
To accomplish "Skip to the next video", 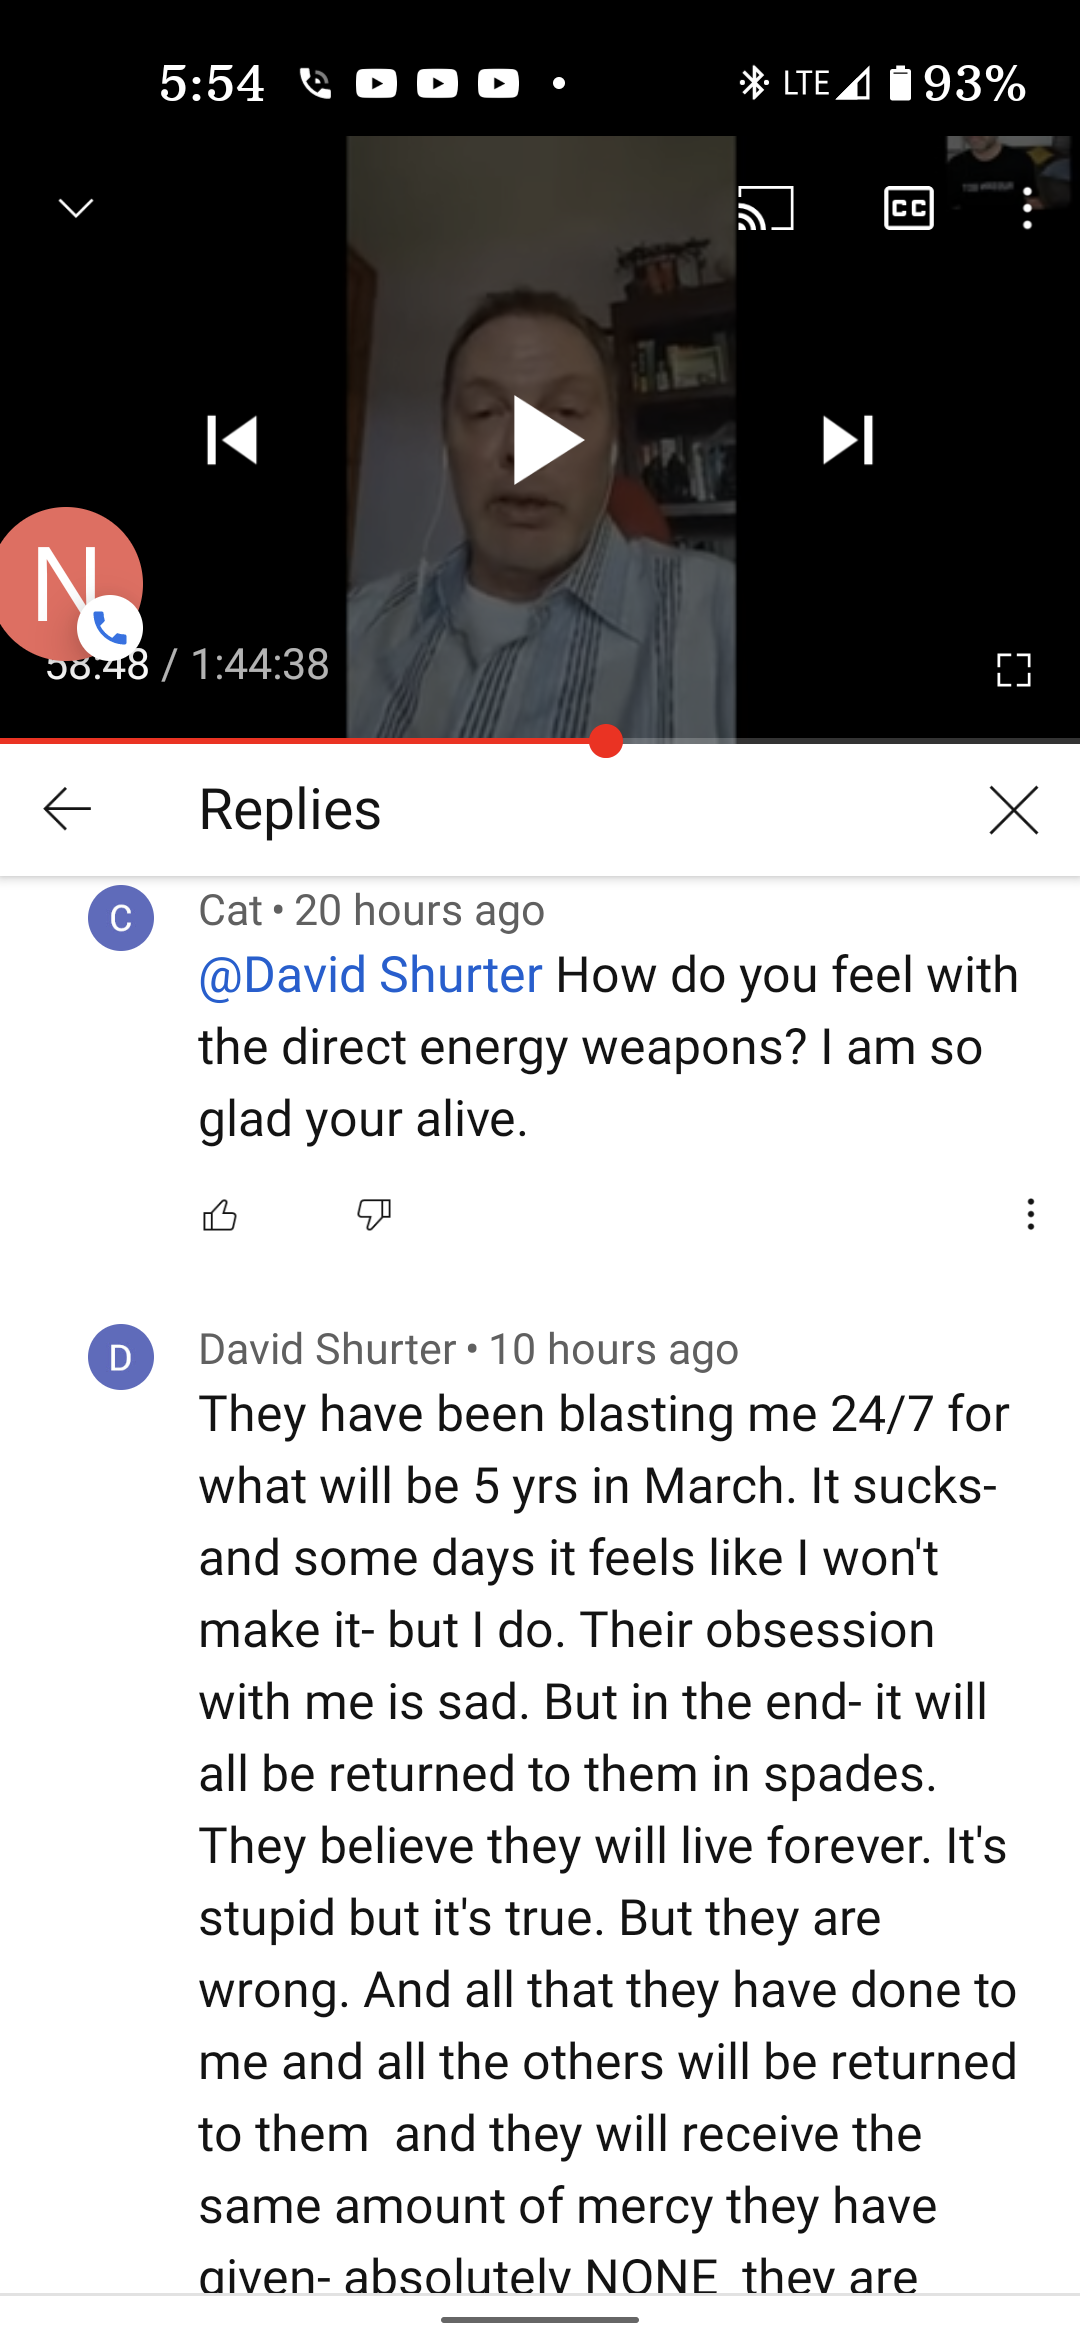I will (848, 440).
